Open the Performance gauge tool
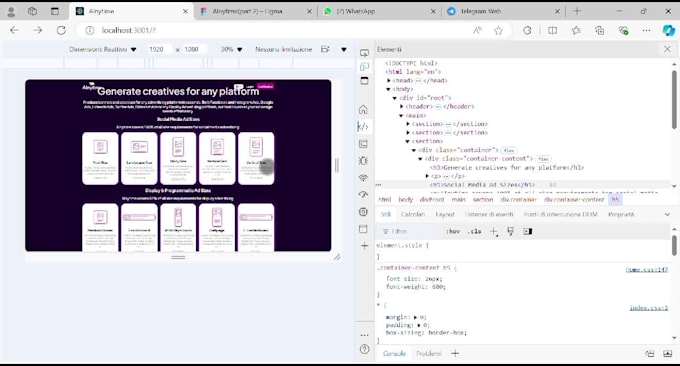The image size is (680, 366). pyautogui.click(x=363, y=194)
